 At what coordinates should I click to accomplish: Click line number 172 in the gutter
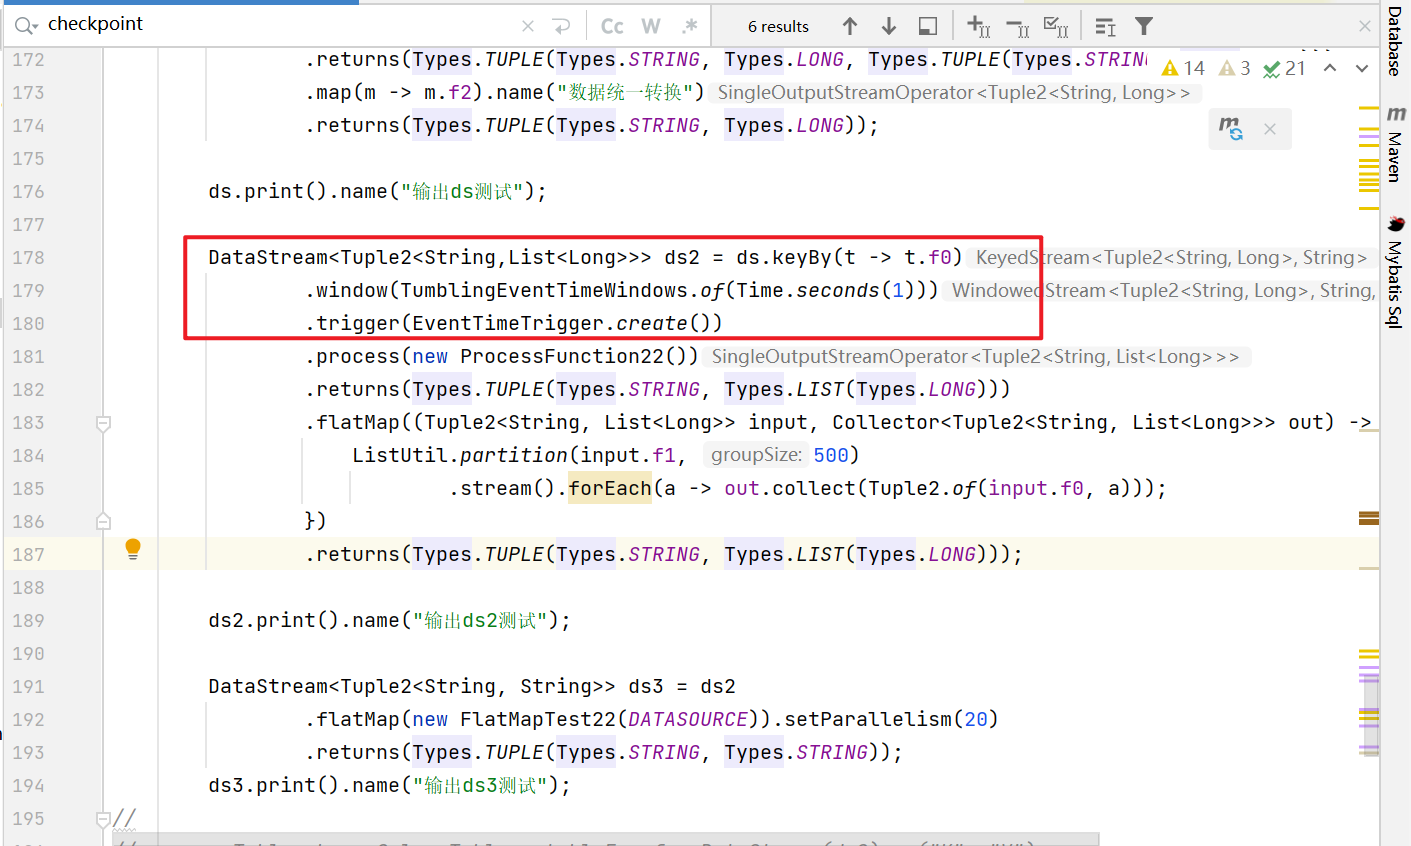(28, 59)
